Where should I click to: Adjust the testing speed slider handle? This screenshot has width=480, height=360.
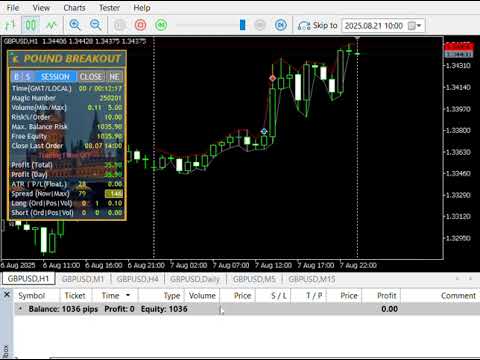coord(243,25)
